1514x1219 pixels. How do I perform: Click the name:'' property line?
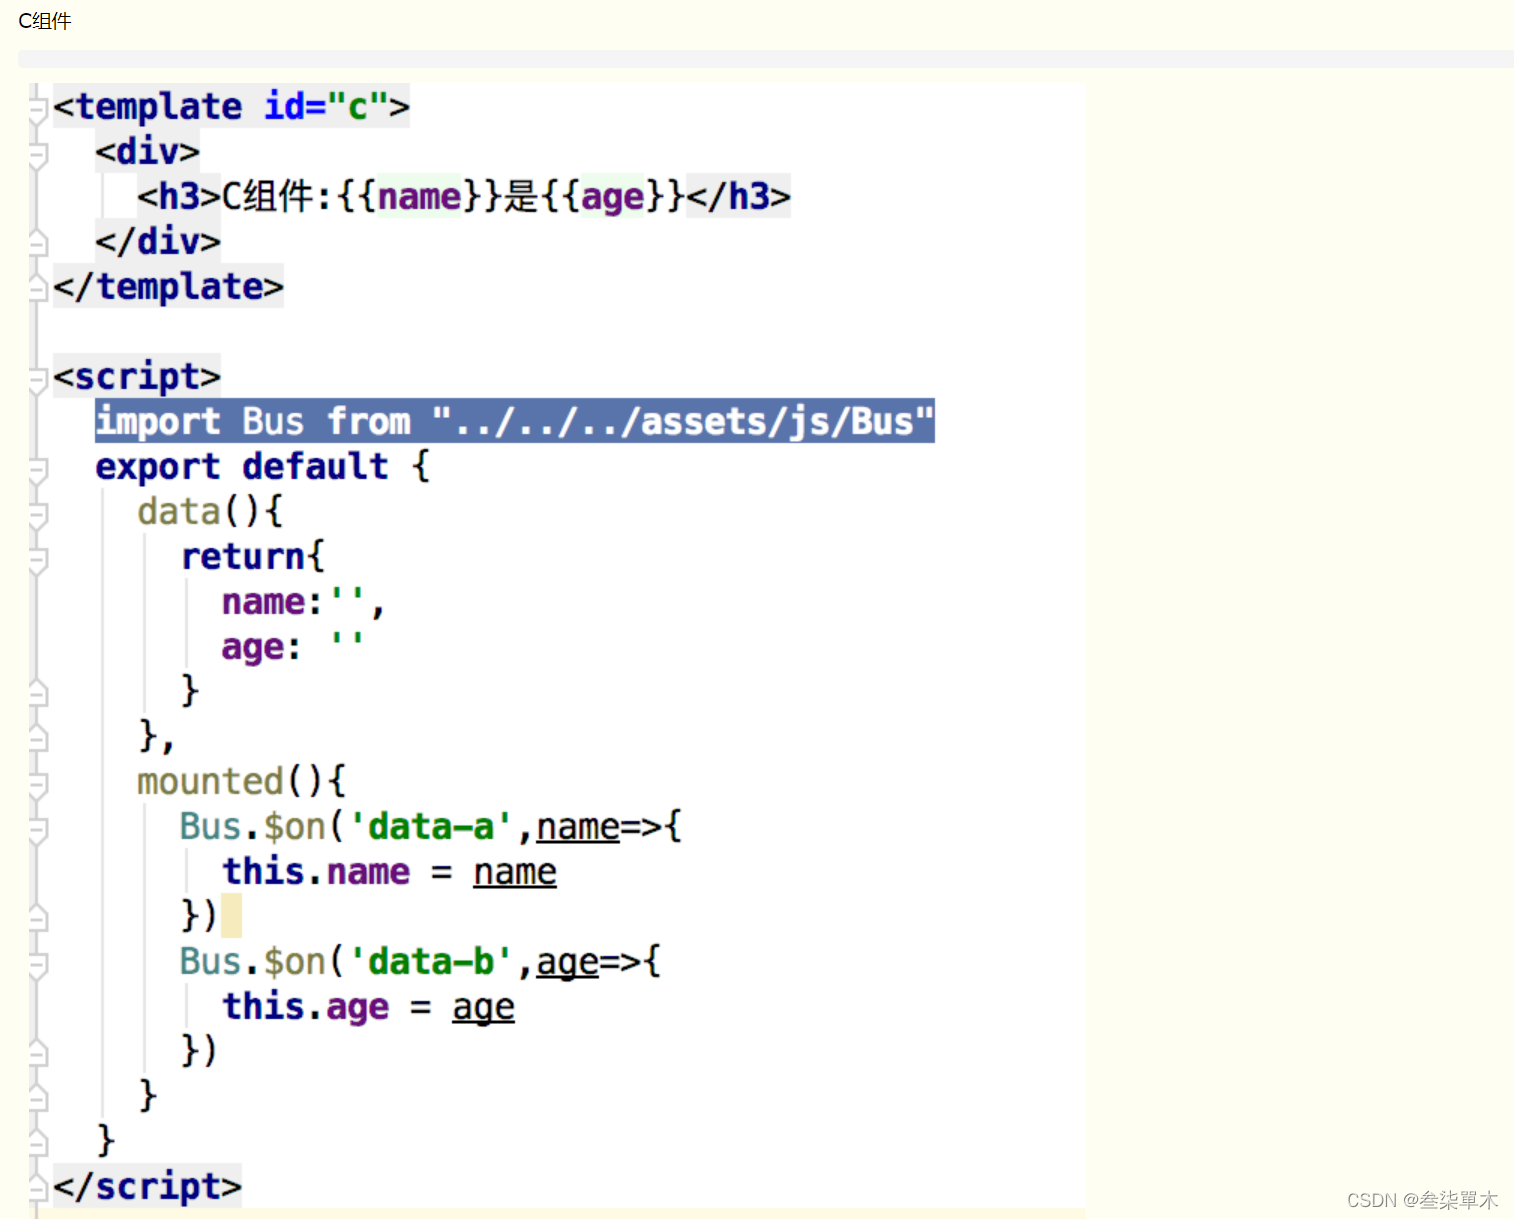(303, 601)
